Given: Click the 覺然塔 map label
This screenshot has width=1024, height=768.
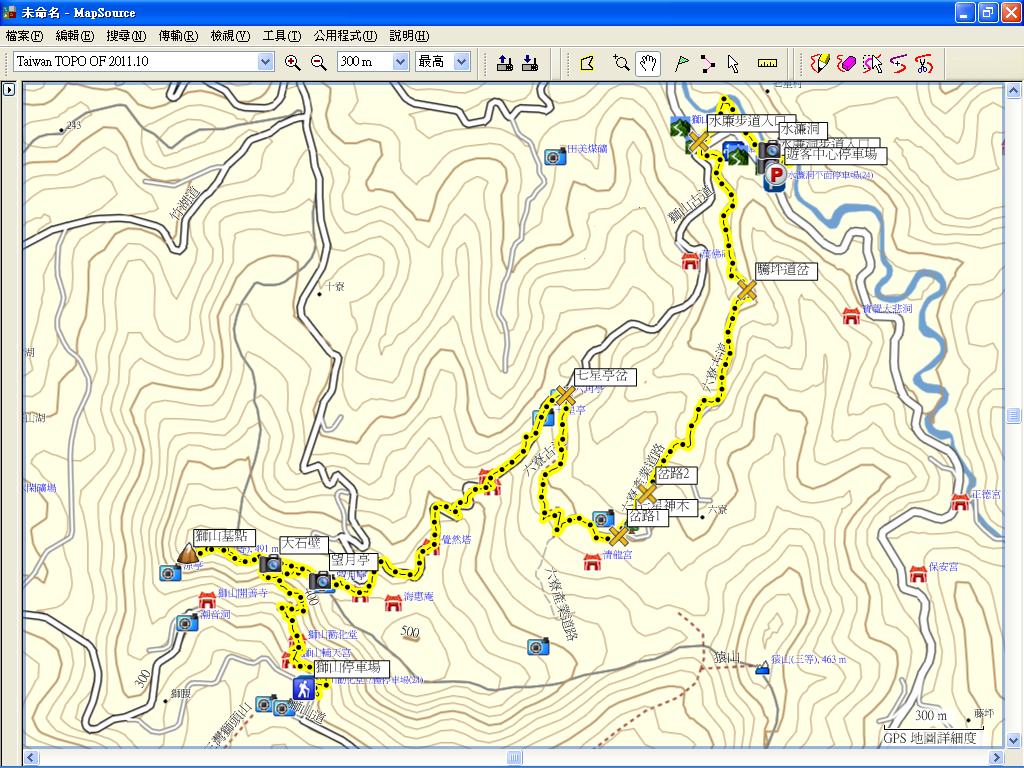Looking at the screenshot, I should tap(456, 540).
